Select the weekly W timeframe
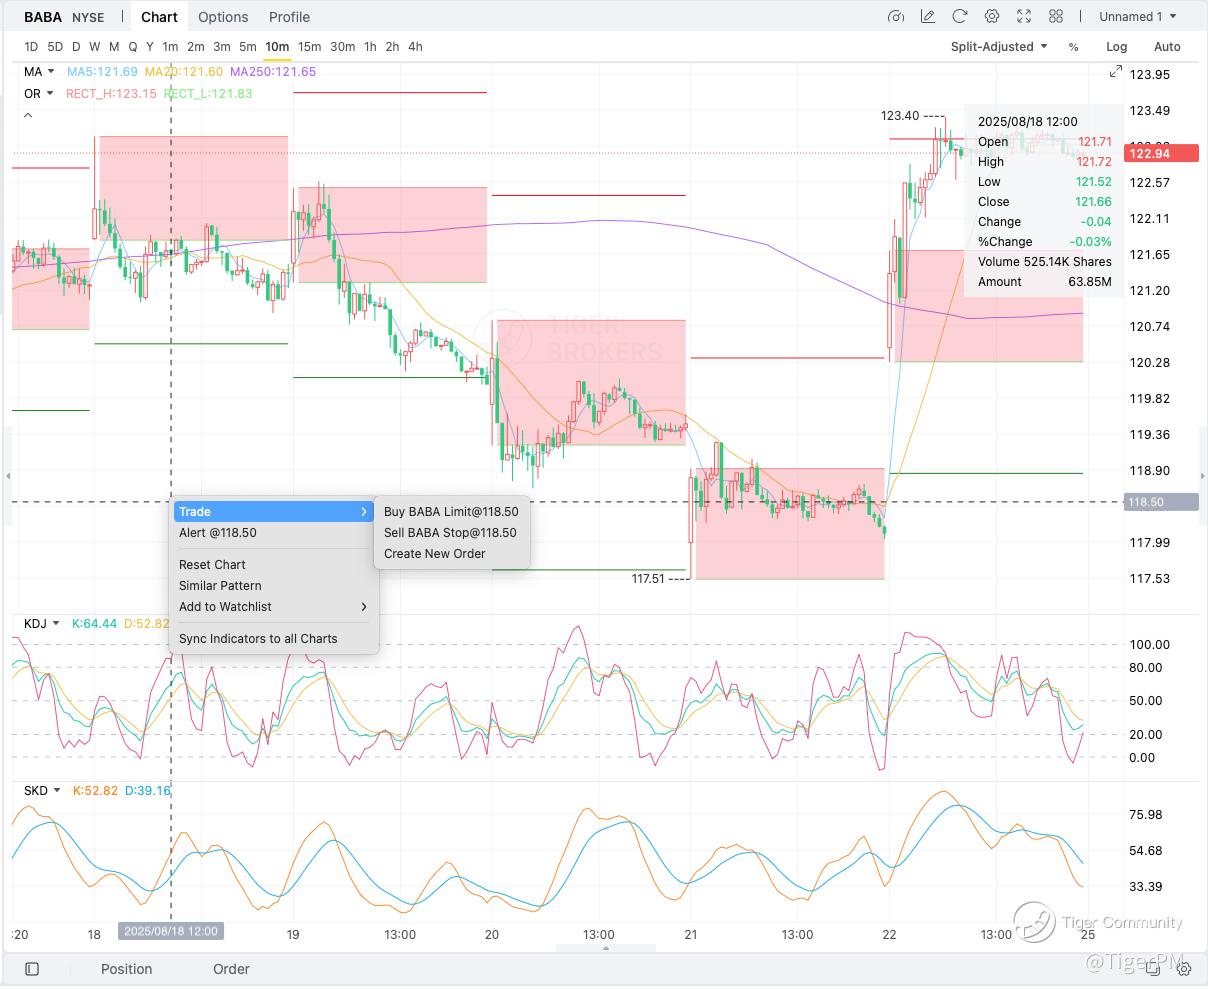Image resolution: width=1208 pixels, height=989 pixels. coord(95,46)
